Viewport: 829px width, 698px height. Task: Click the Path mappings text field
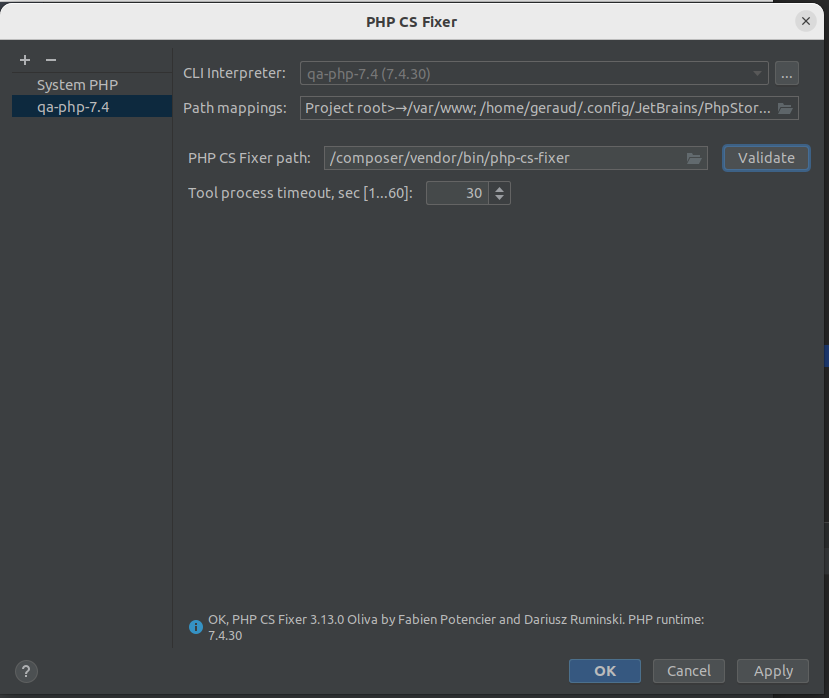[537, 108]
